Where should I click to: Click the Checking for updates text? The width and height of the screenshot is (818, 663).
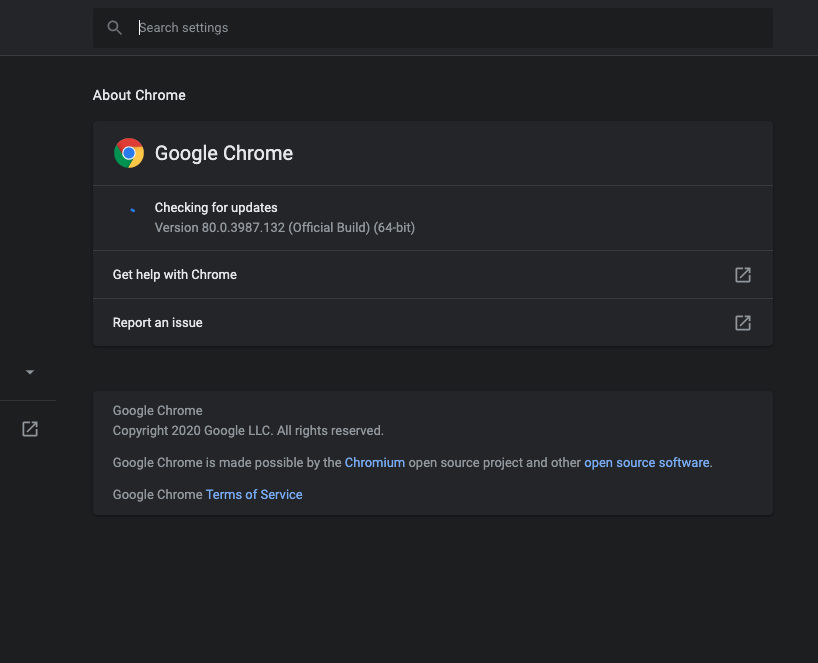(x=216, y=208)
